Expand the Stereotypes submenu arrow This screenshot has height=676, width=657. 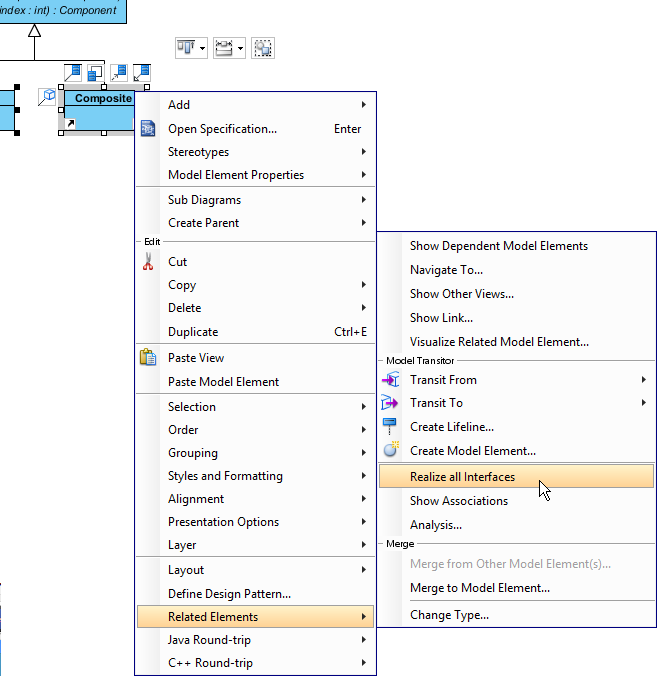pyautogui.click(x=364, y=151)
